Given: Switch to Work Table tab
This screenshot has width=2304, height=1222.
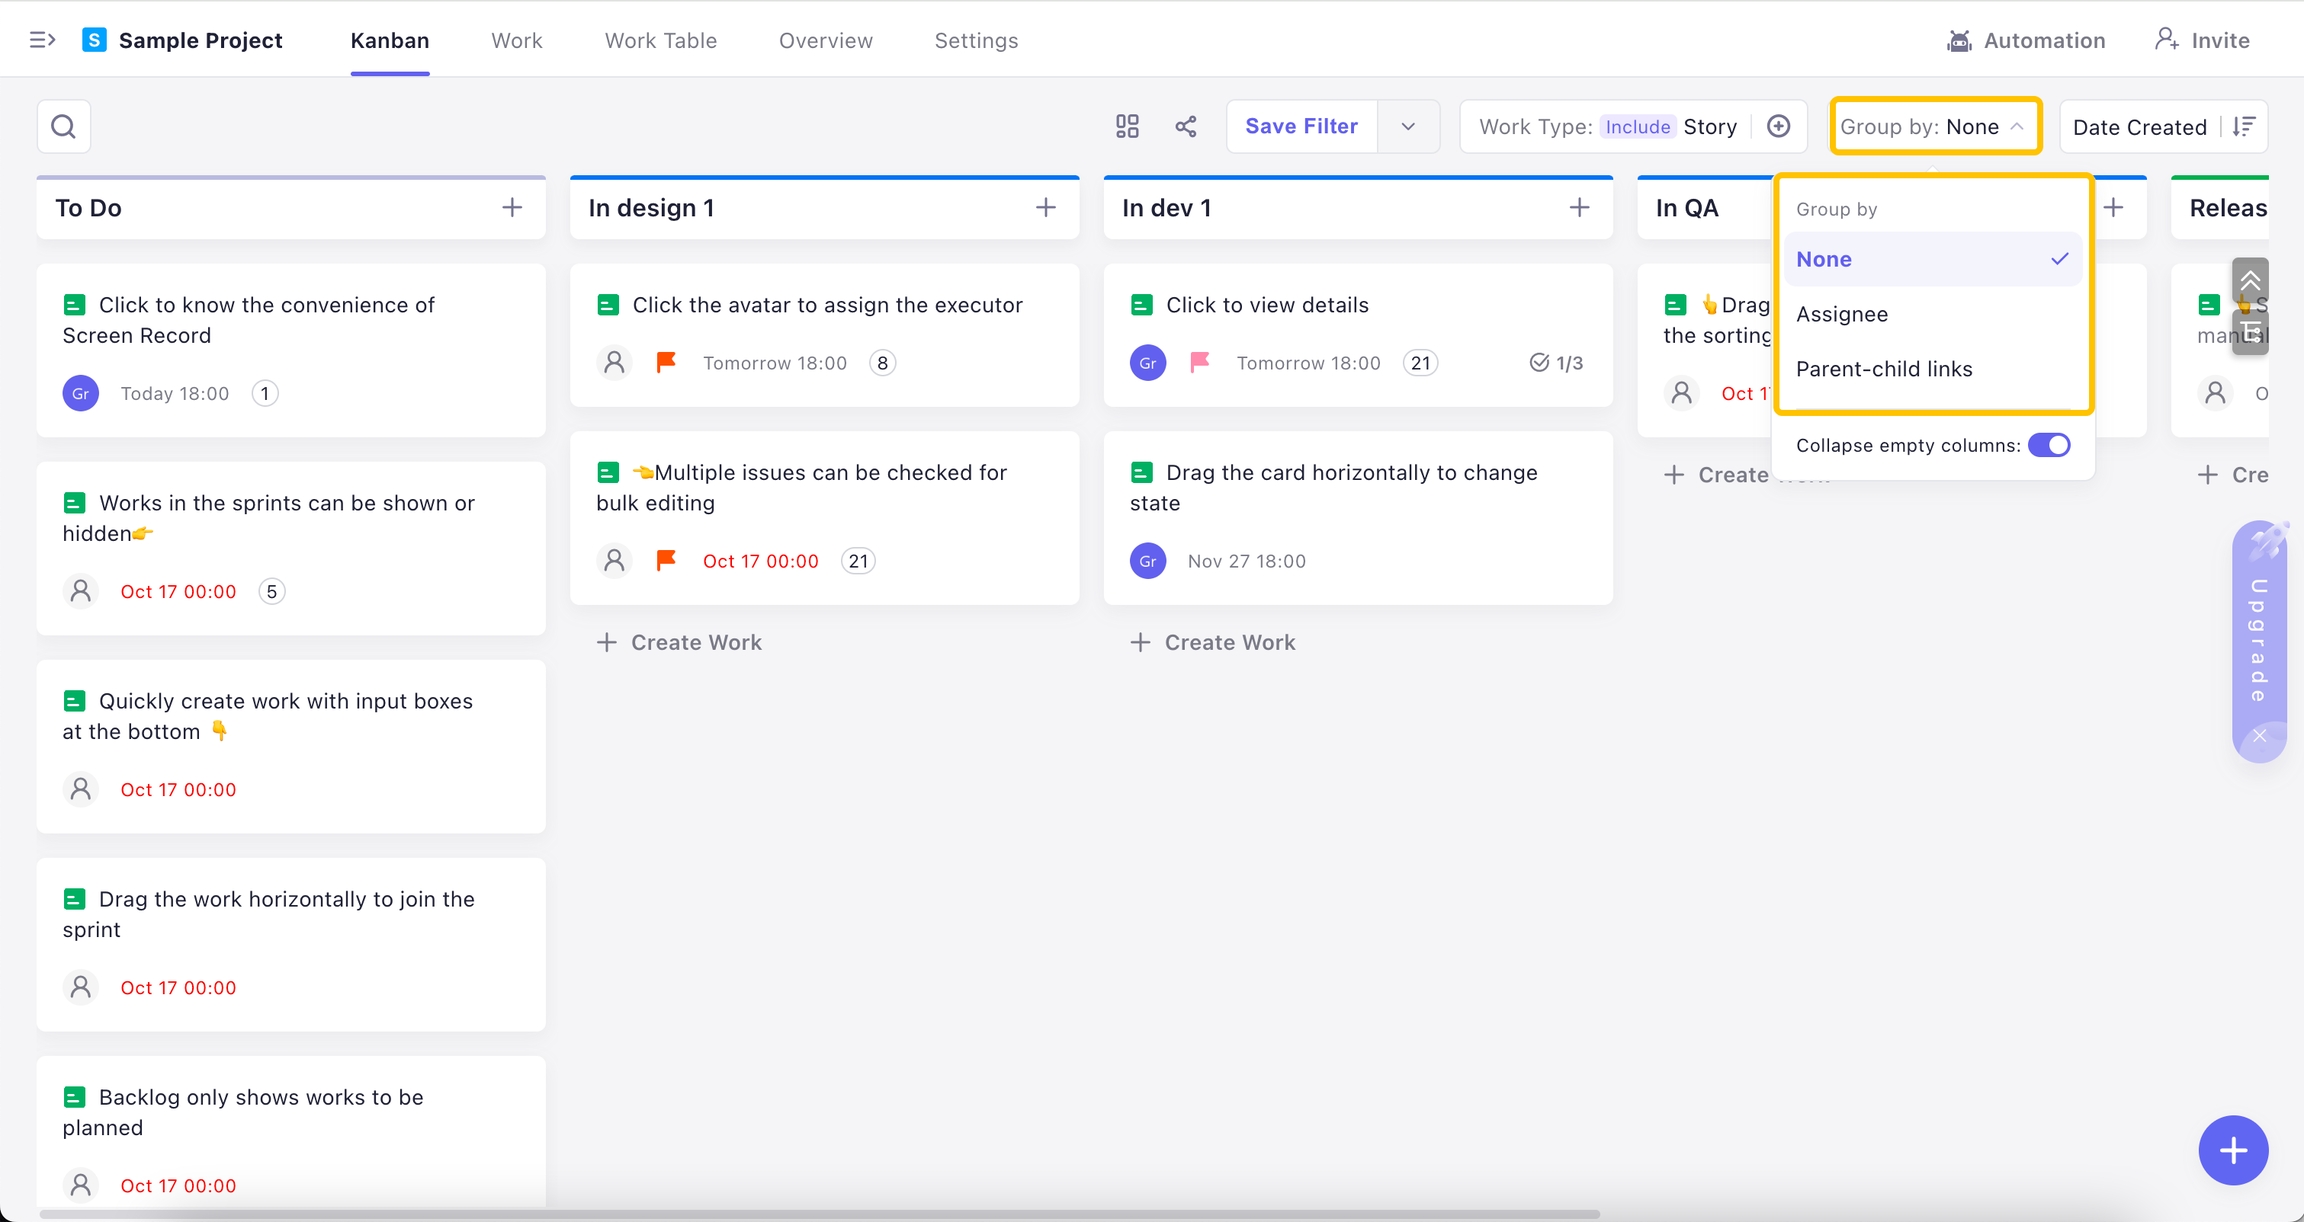Looking at the screenshot, I should (660, 41).
